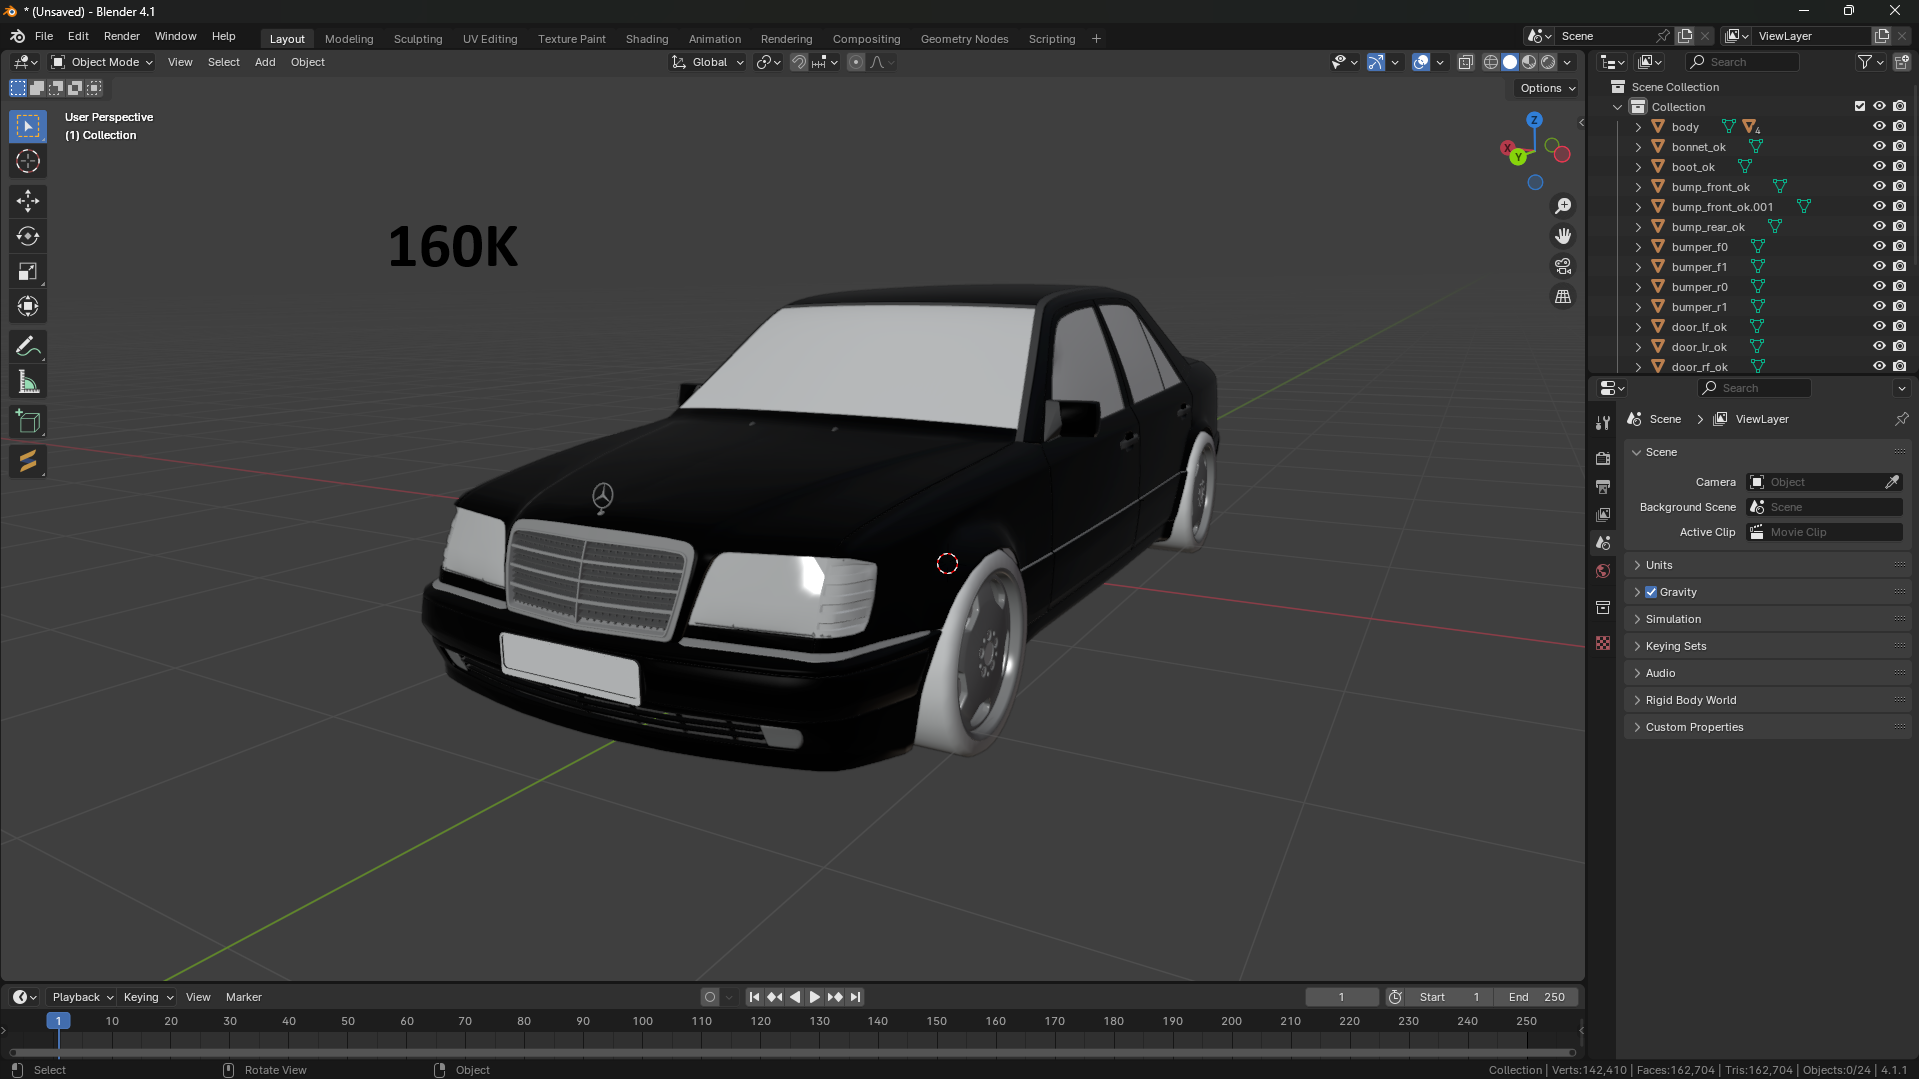Switch to the Geometry Nodes tab

click(964, 39)
